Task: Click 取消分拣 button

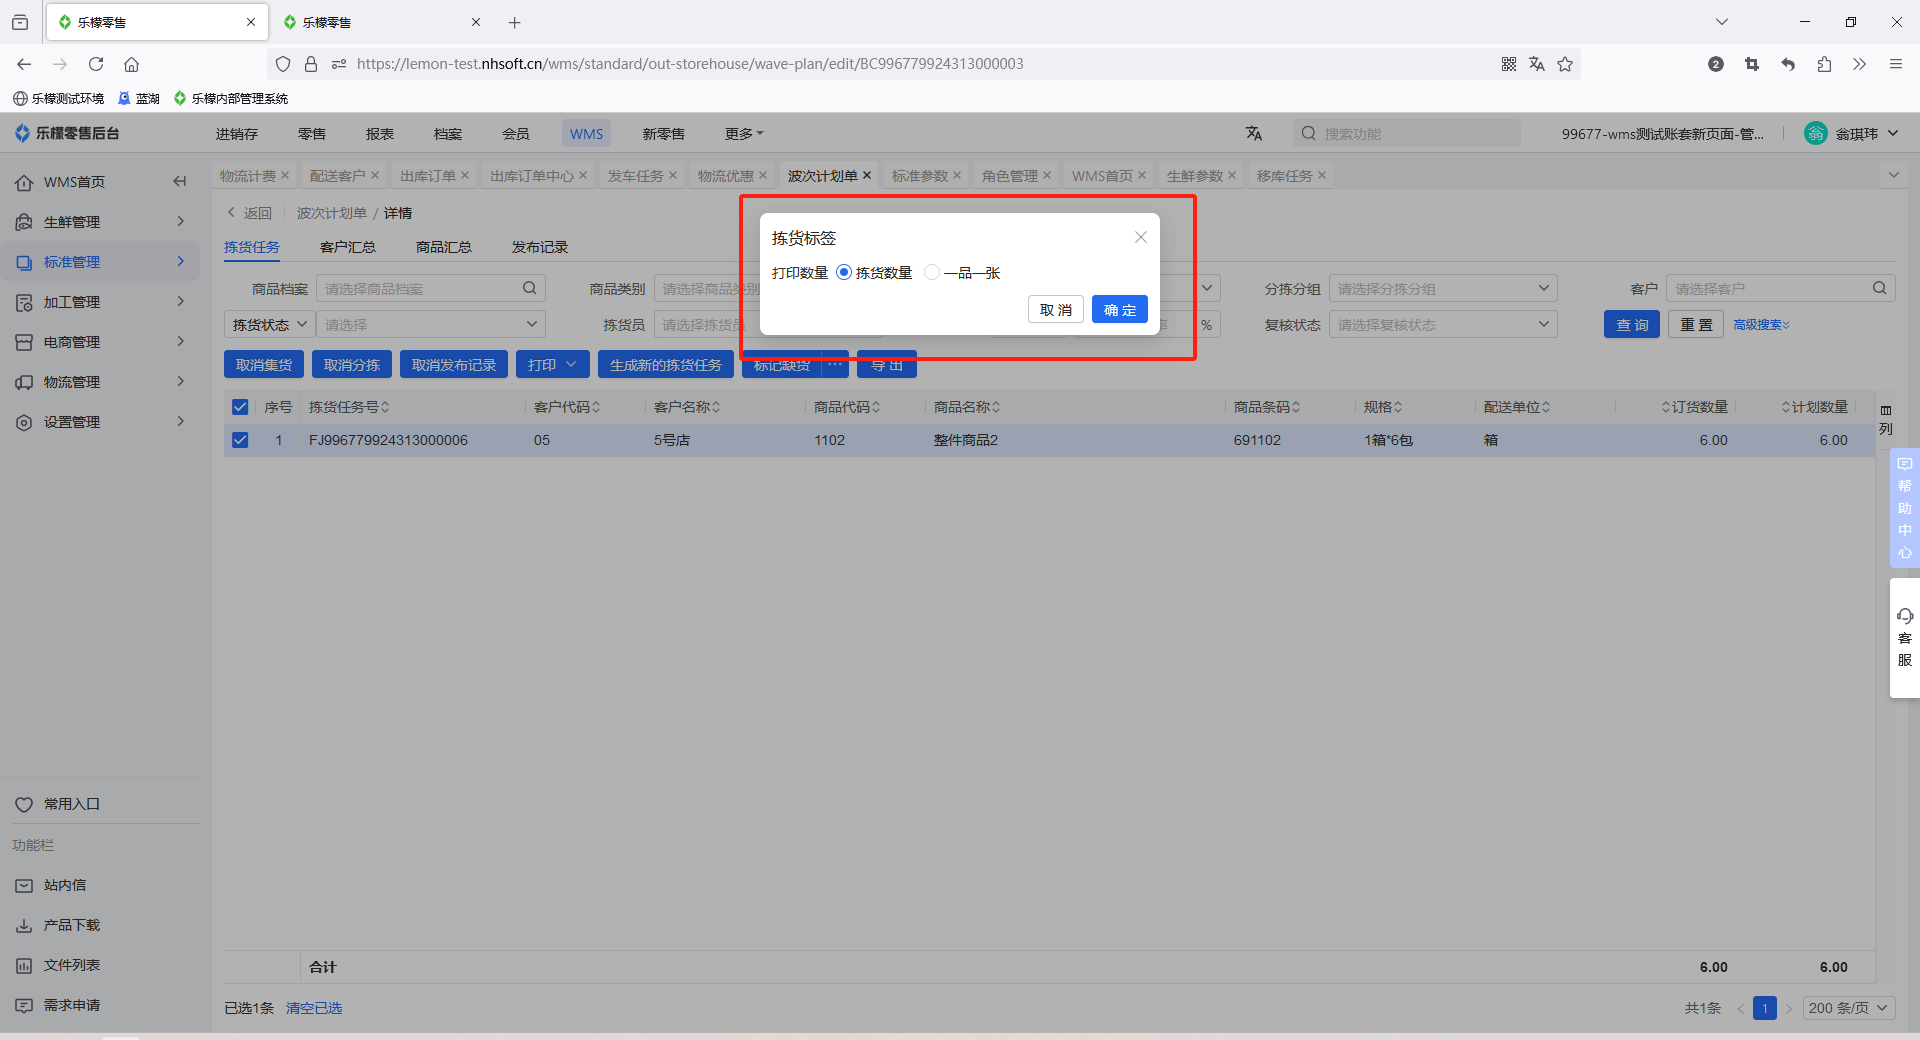Action: click(x=352, y=365)
